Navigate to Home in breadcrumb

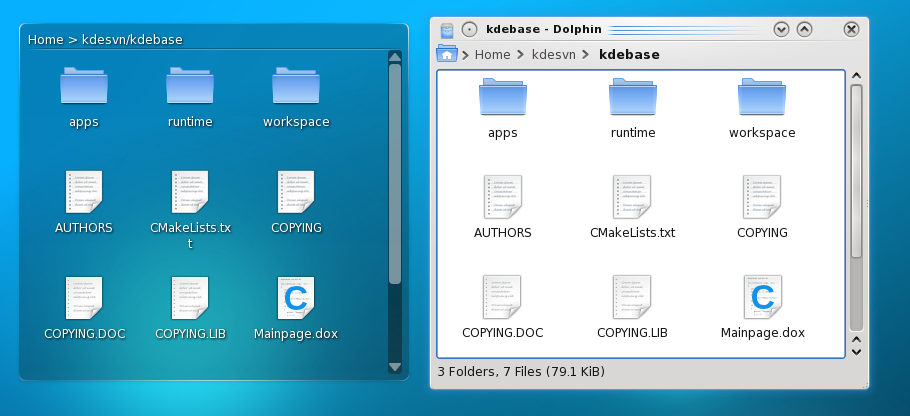click(x=492, y=55)
